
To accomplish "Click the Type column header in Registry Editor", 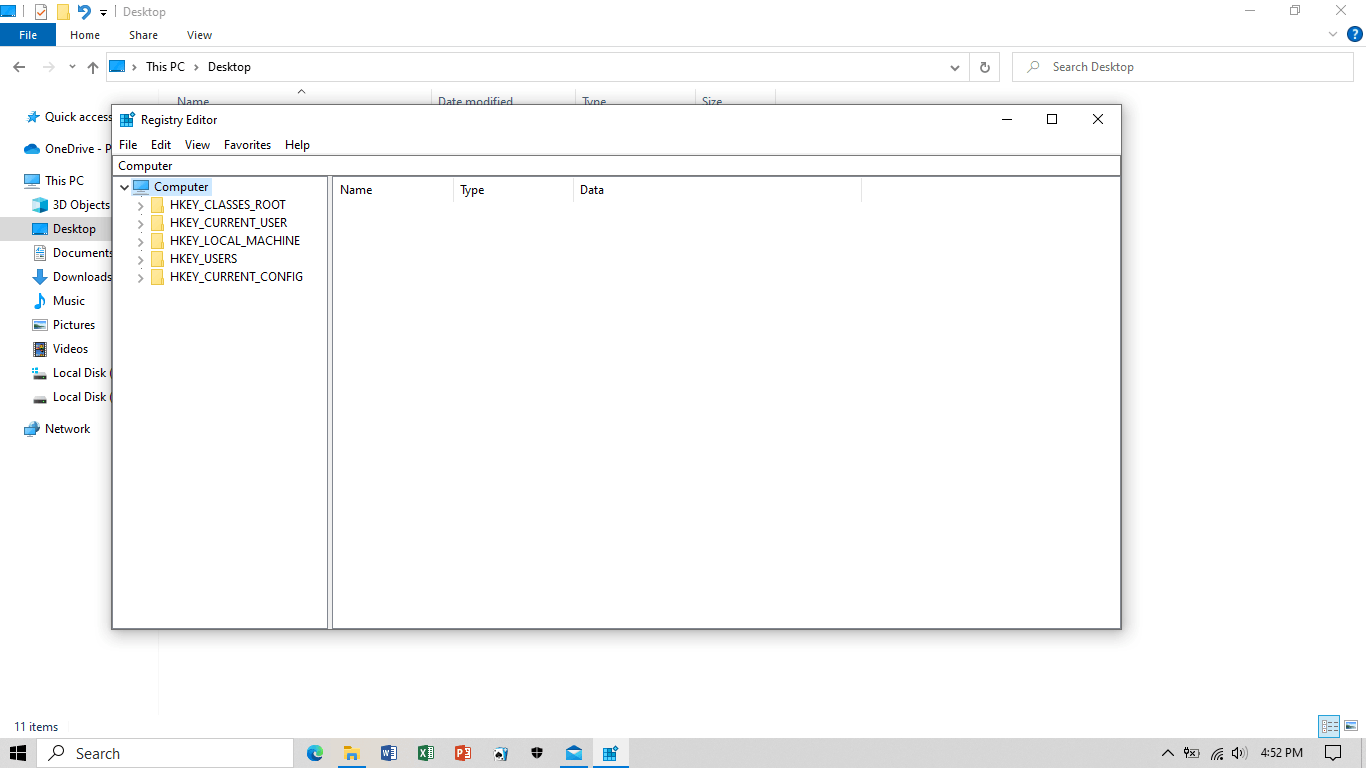I will coord(514,190).
